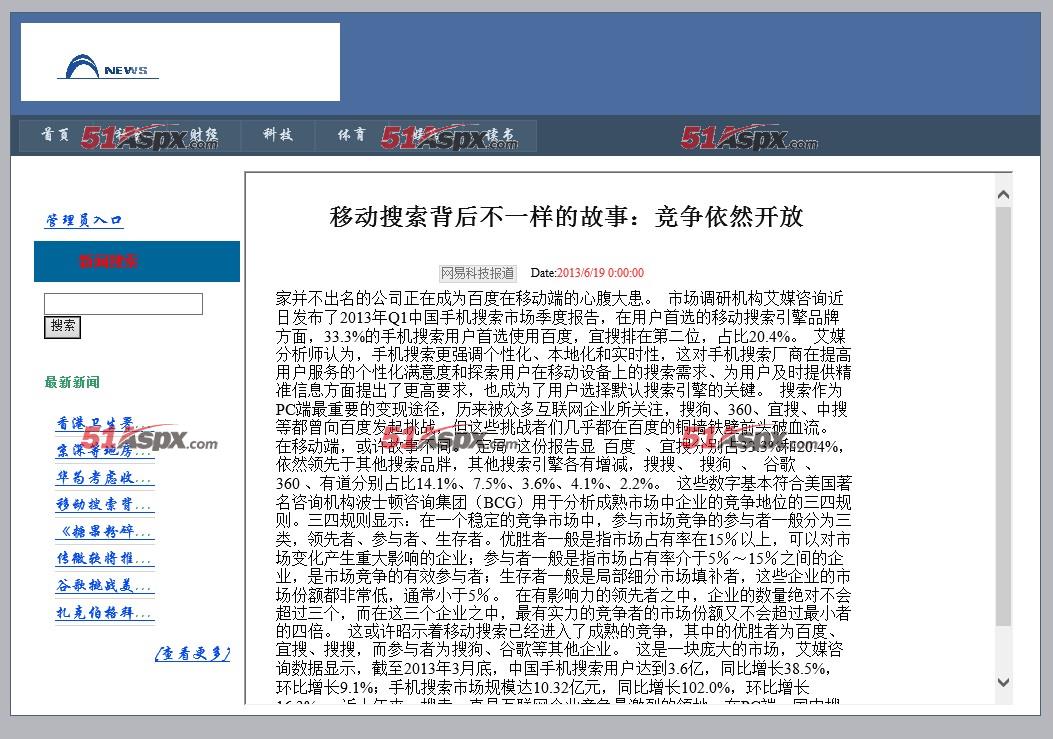Viewport: 1053px width, 739px height.
Task: Open the 财经 navigation tab
Action: (x=203, y=135)
